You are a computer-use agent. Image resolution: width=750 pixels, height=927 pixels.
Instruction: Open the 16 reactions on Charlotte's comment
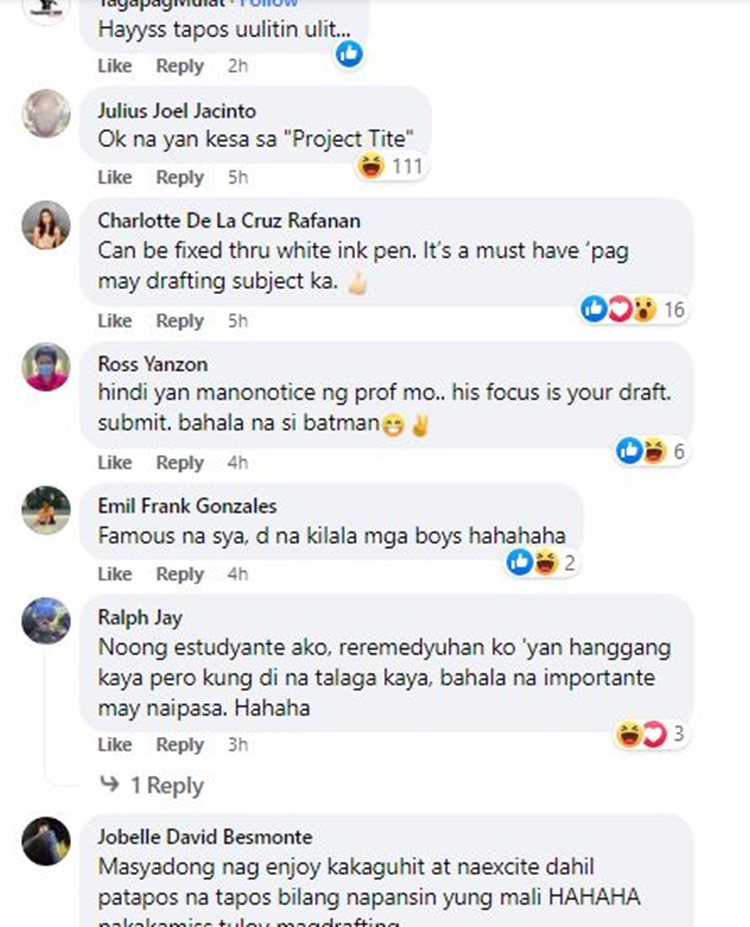pos(634,309)
